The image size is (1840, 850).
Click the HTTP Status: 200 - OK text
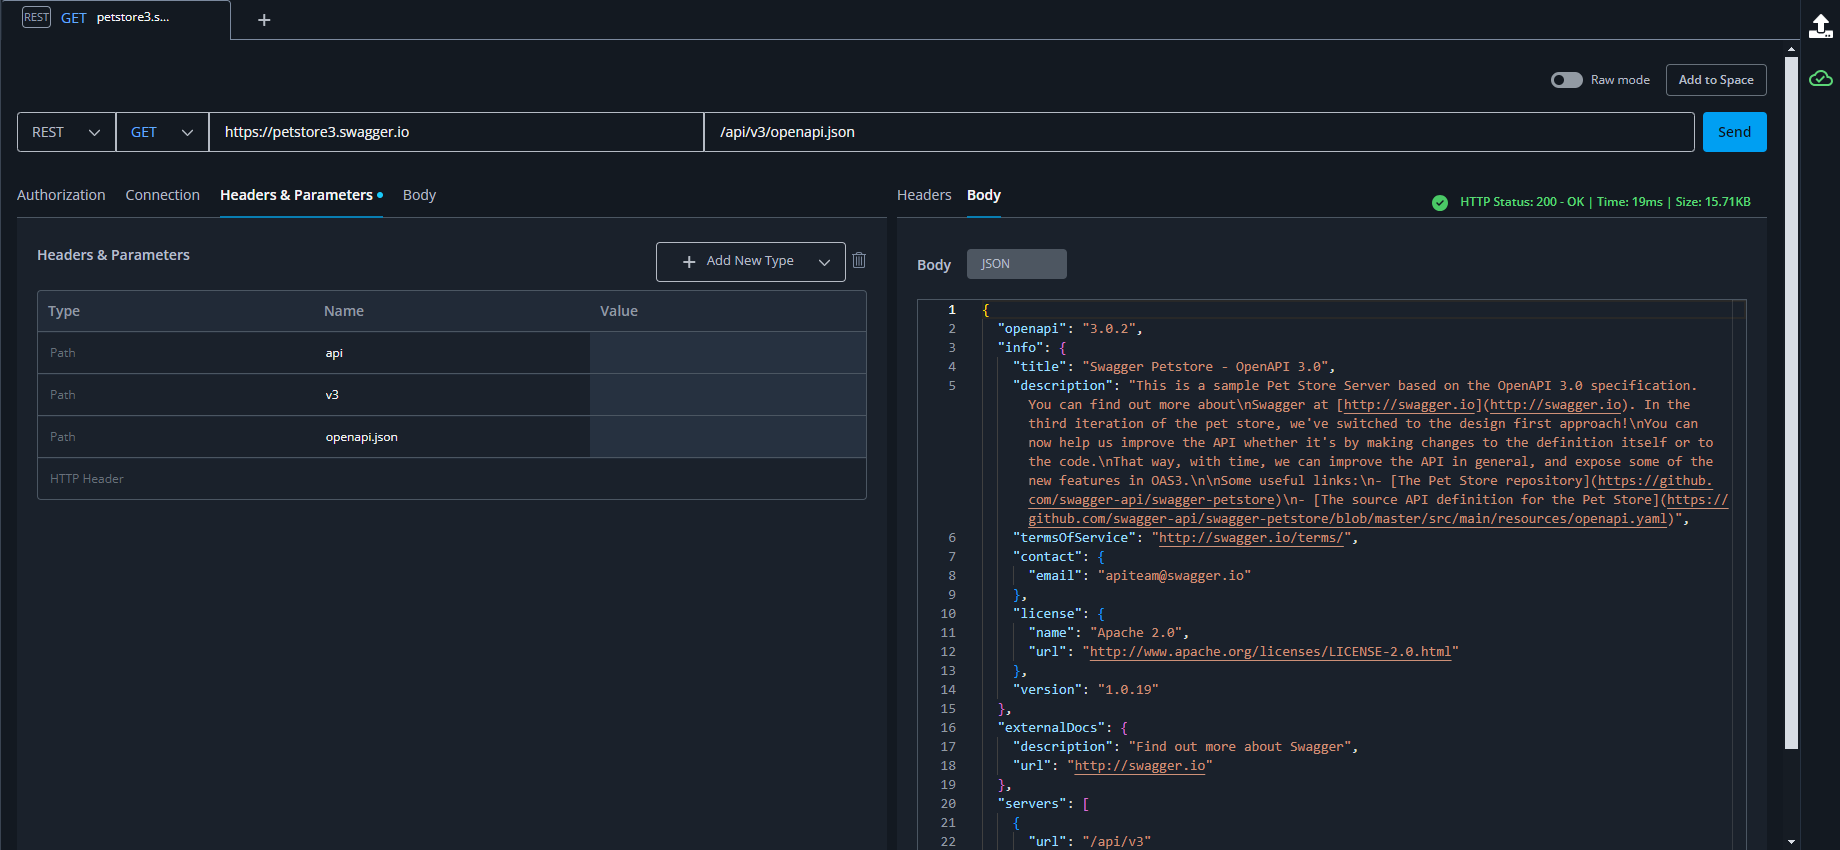tap(1522, 202)
